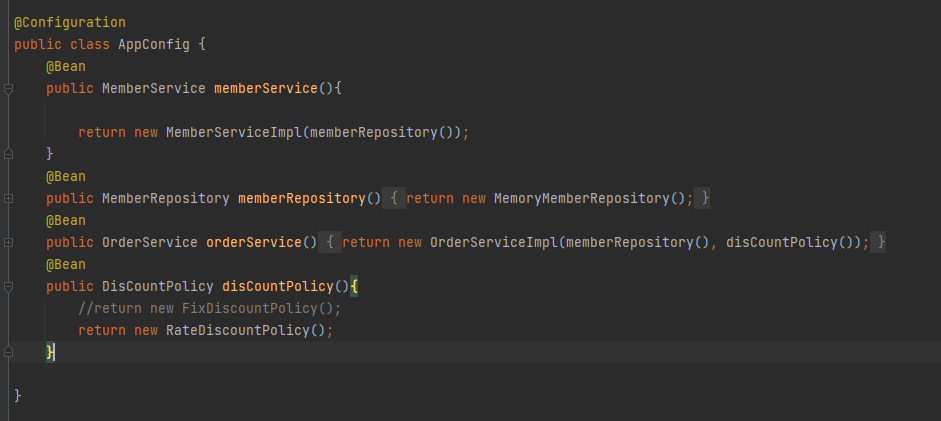Click the memberRepository method name declaration
The image size is (941, 421).
point(302,199)
